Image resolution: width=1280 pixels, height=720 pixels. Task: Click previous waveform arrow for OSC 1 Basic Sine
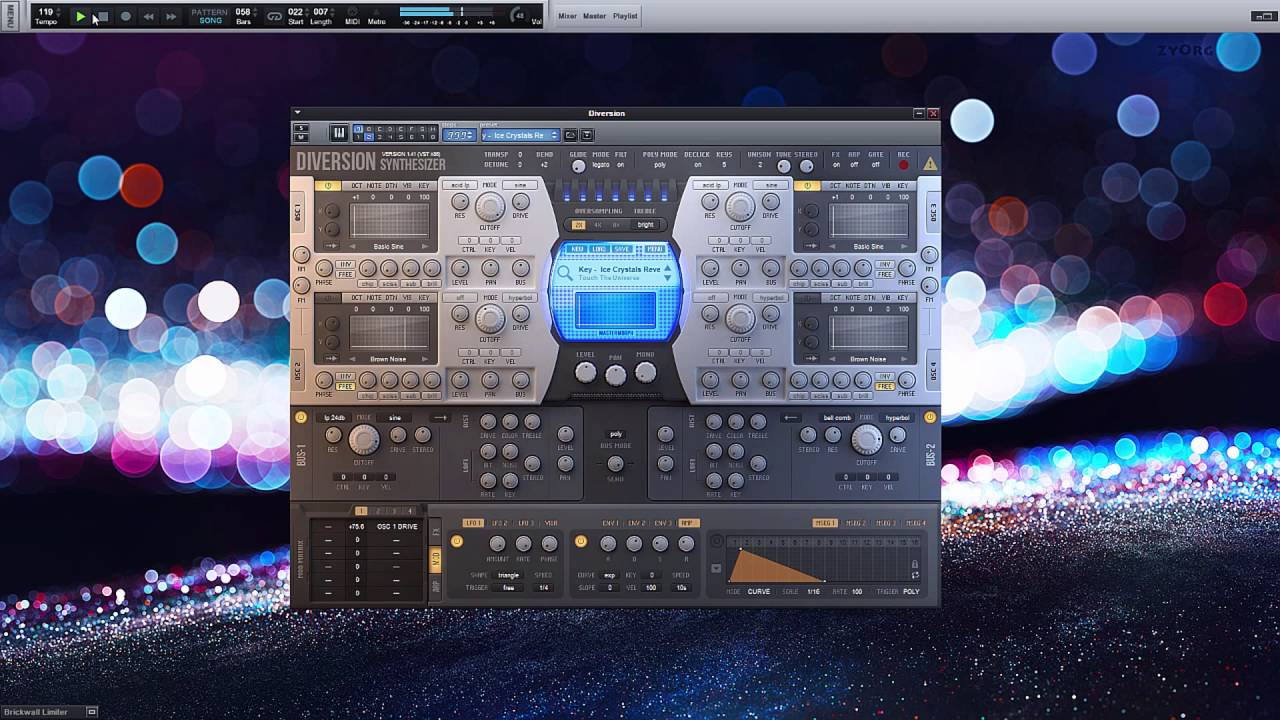tap(352, 246)
